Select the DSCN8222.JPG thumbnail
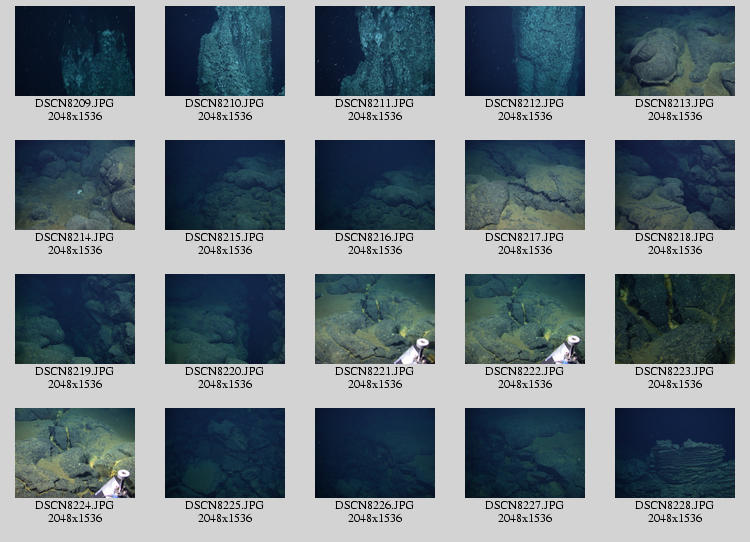 (525, 319)
